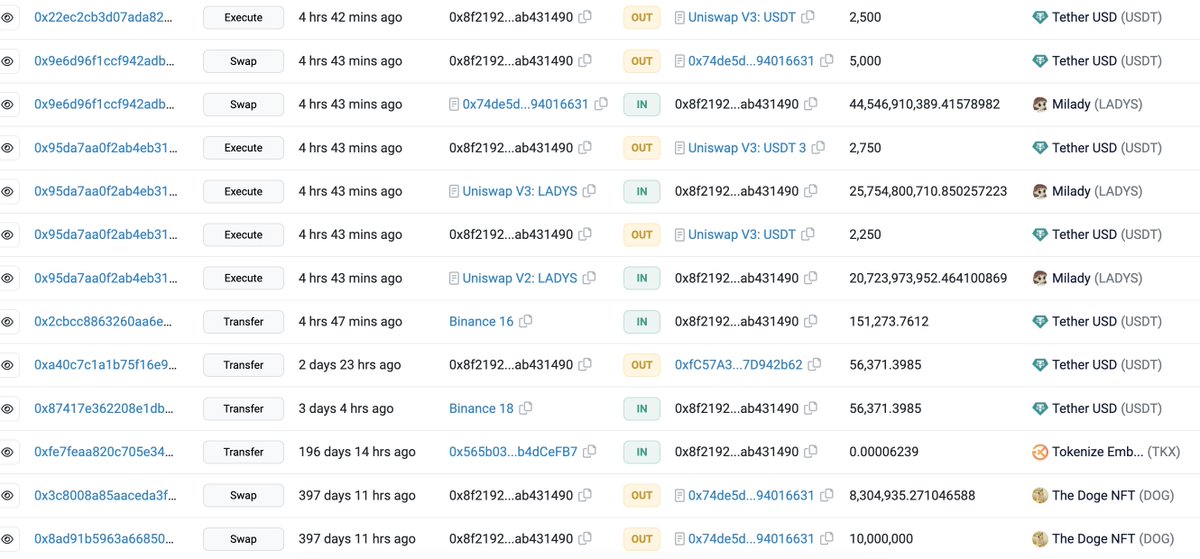Show quick view for transaction 0xa40c7c1a1b75f16e9
The image size is (1200, 559).
point(7,365)
